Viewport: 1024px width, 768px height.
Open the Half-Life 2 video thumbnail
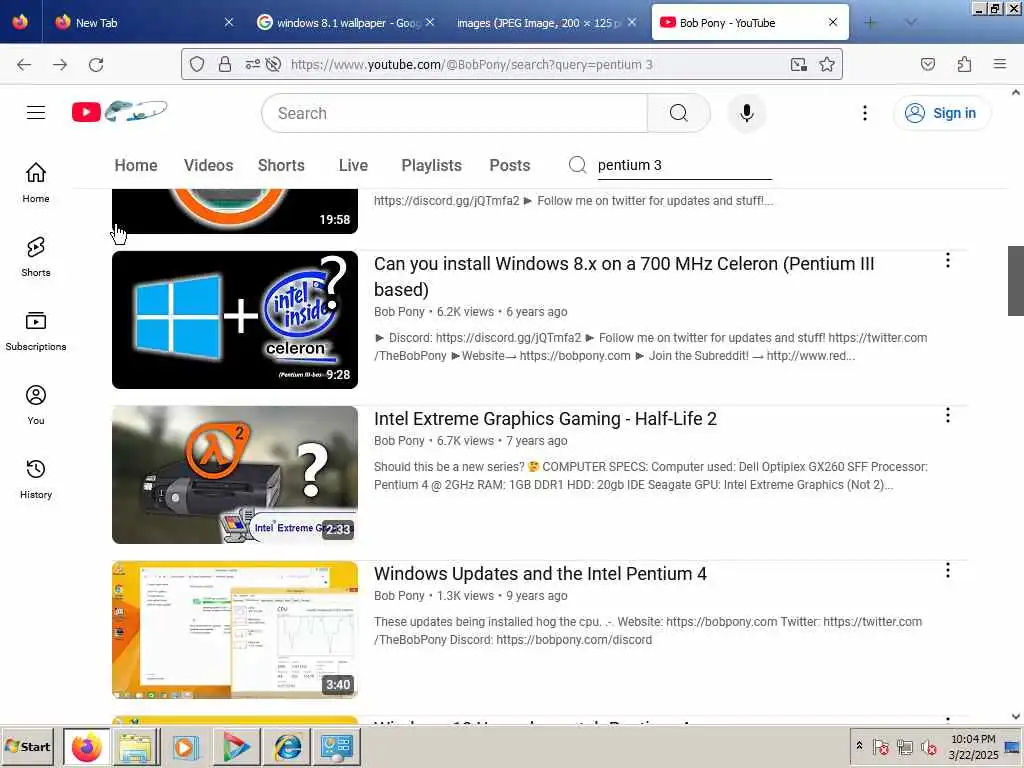click(235, 475)
